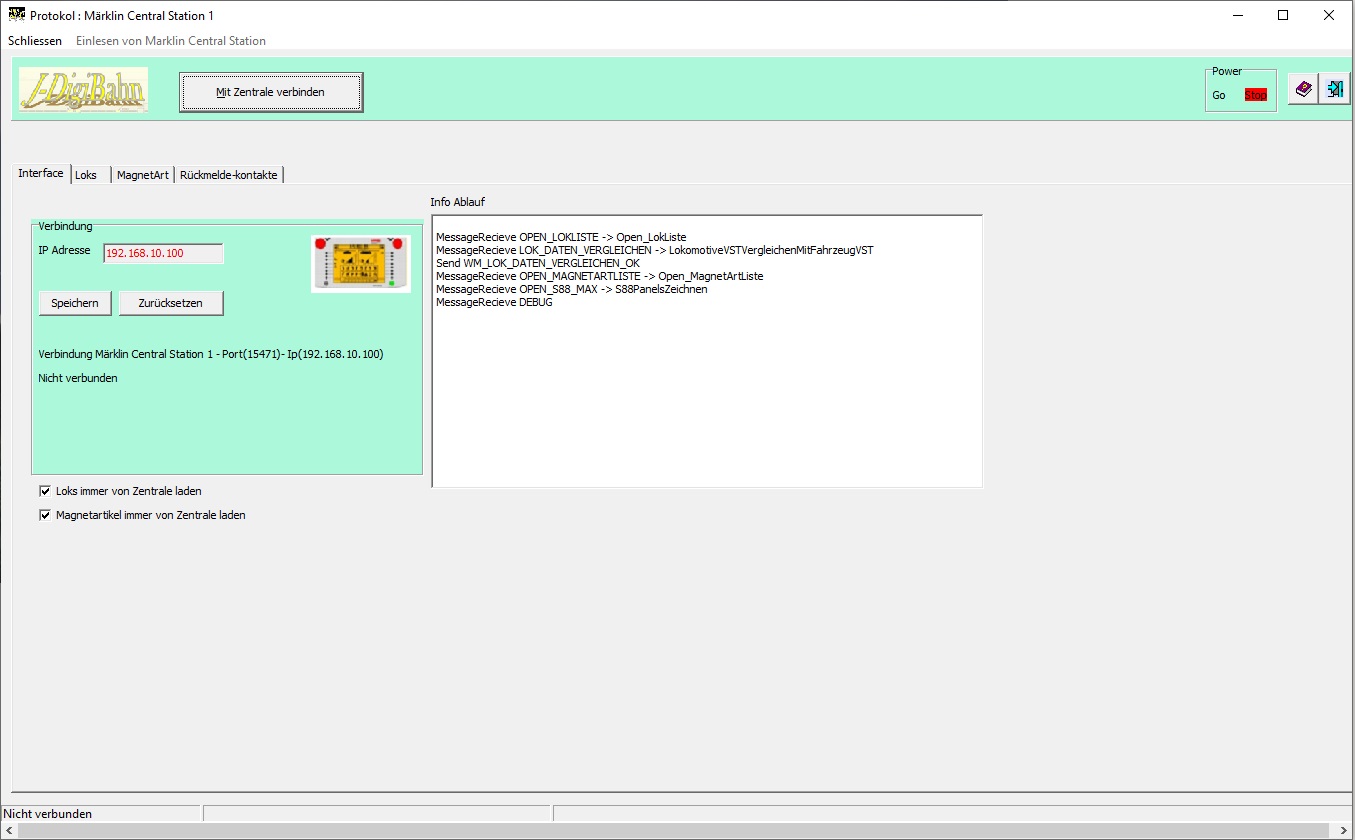Image resolution: width=1355 pixels, height=840 pixels.
Task: Click the Speichern button
Action: tap(75, 303)
